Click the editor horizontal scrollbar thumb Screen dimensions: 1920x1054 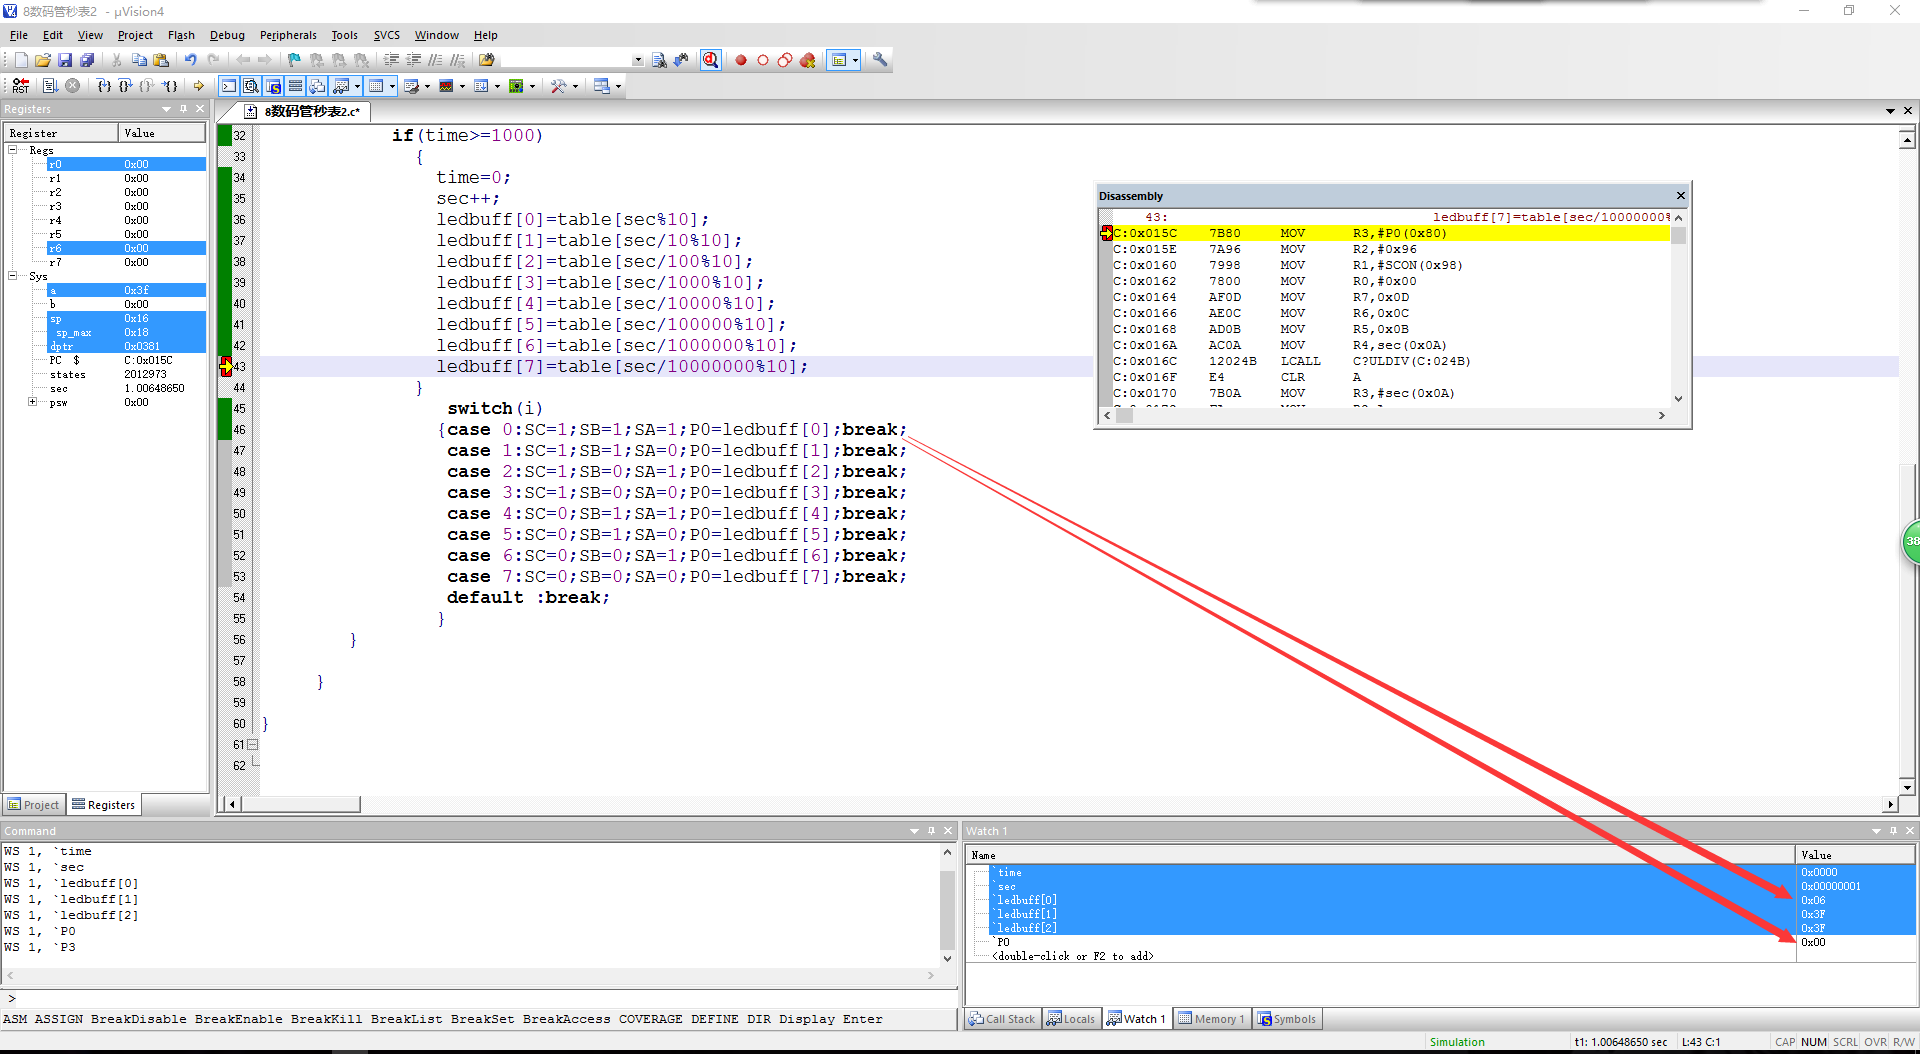(x=301, y=804)
